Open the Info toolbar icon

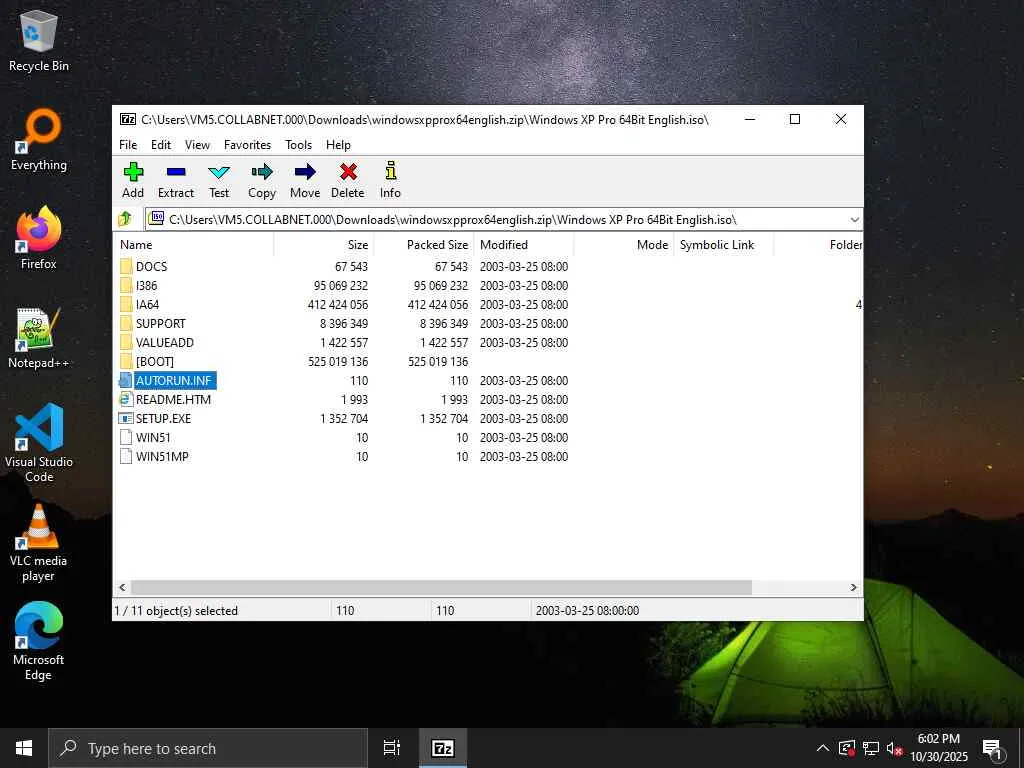(x=391, y=171)
